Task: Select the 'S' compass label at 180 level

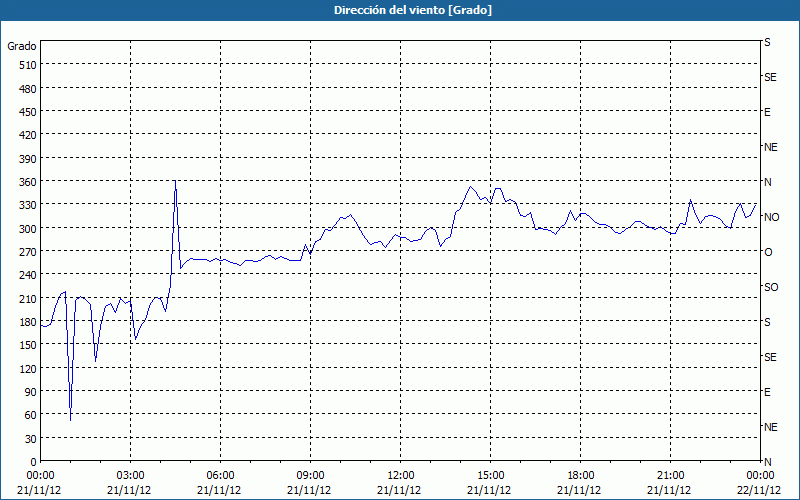Action: pos(767,322)
